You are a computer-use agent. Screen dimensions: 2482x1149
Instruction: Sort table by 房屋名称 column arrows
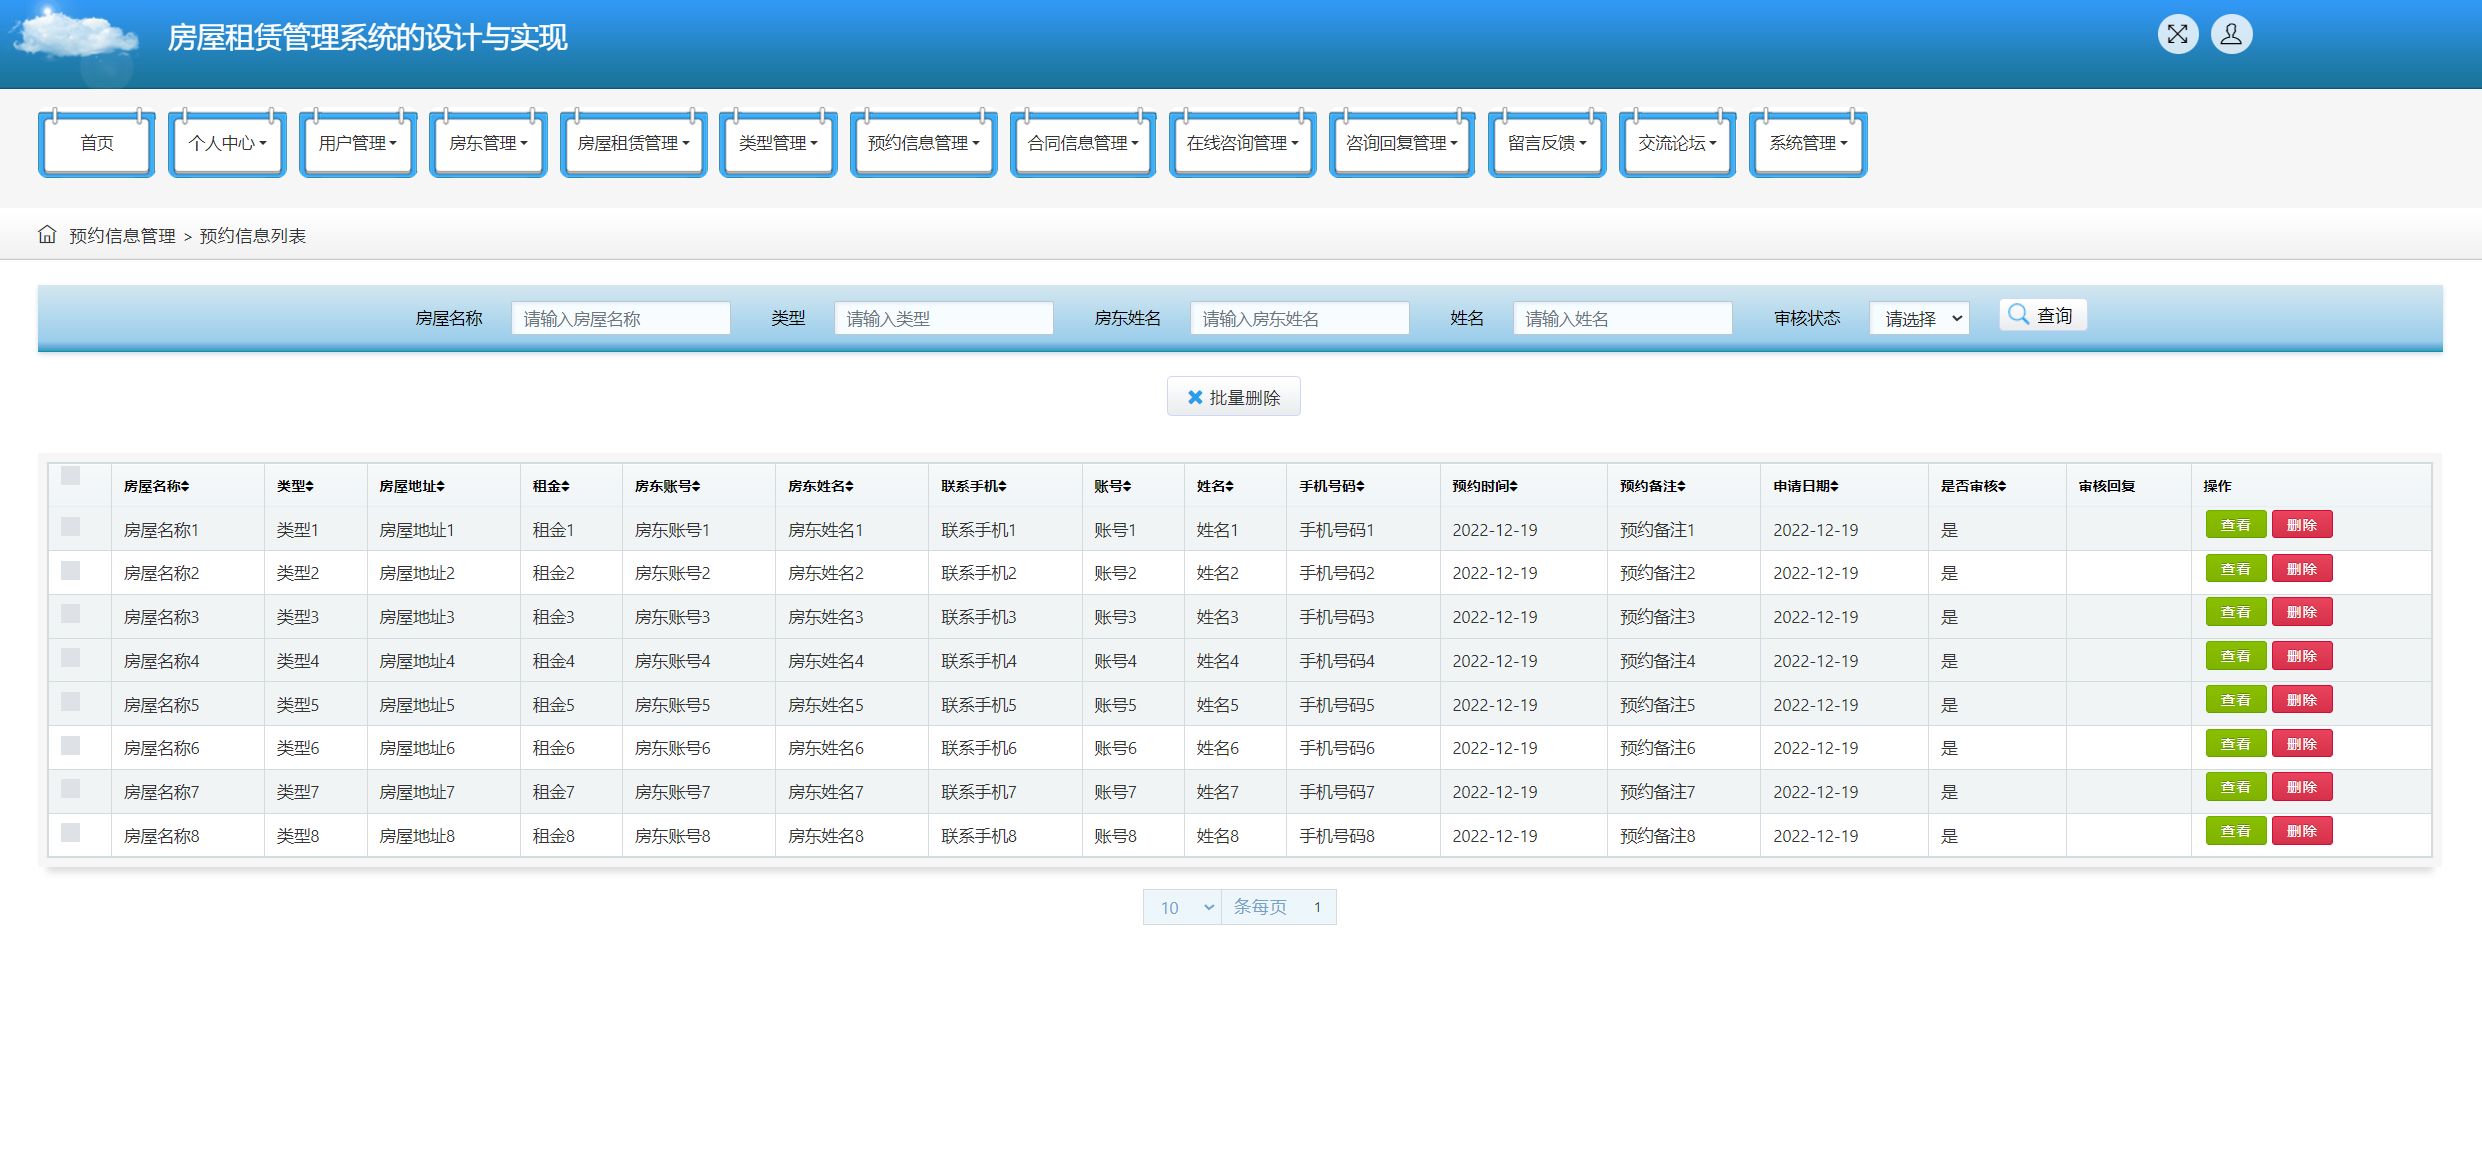[185, 486]
